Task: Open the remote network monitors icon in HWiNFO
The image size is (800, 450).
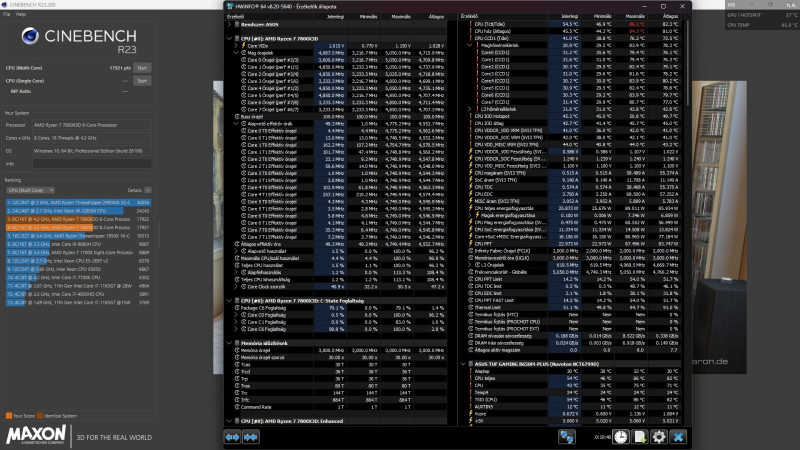Action: pyautogui.click(x=567, y=437)
